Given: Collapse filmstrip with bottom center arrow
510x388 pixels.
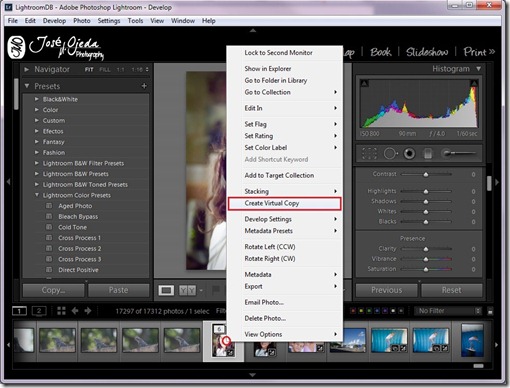Looking at the screenshot, I should pos(253,375).
